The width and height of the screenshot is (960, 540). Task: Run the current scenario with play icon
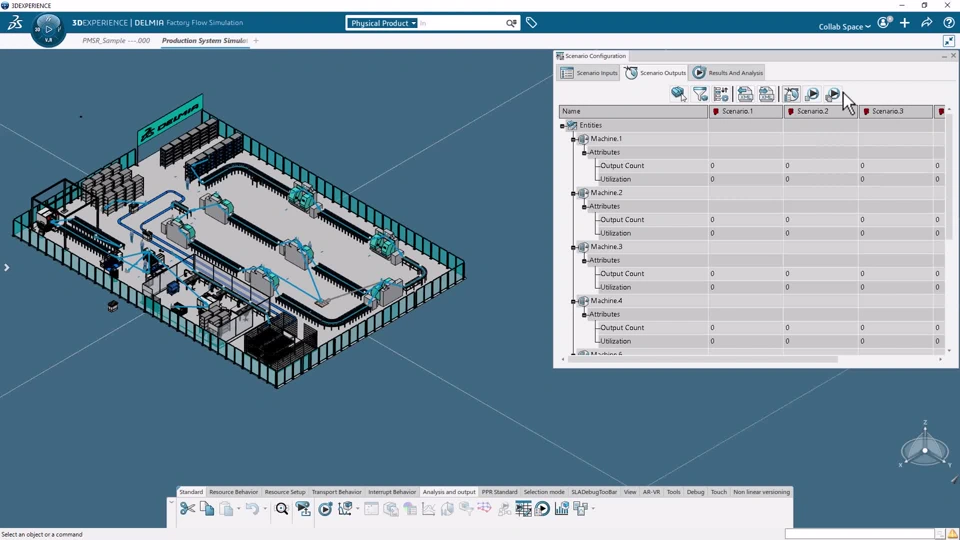point(812,94)
